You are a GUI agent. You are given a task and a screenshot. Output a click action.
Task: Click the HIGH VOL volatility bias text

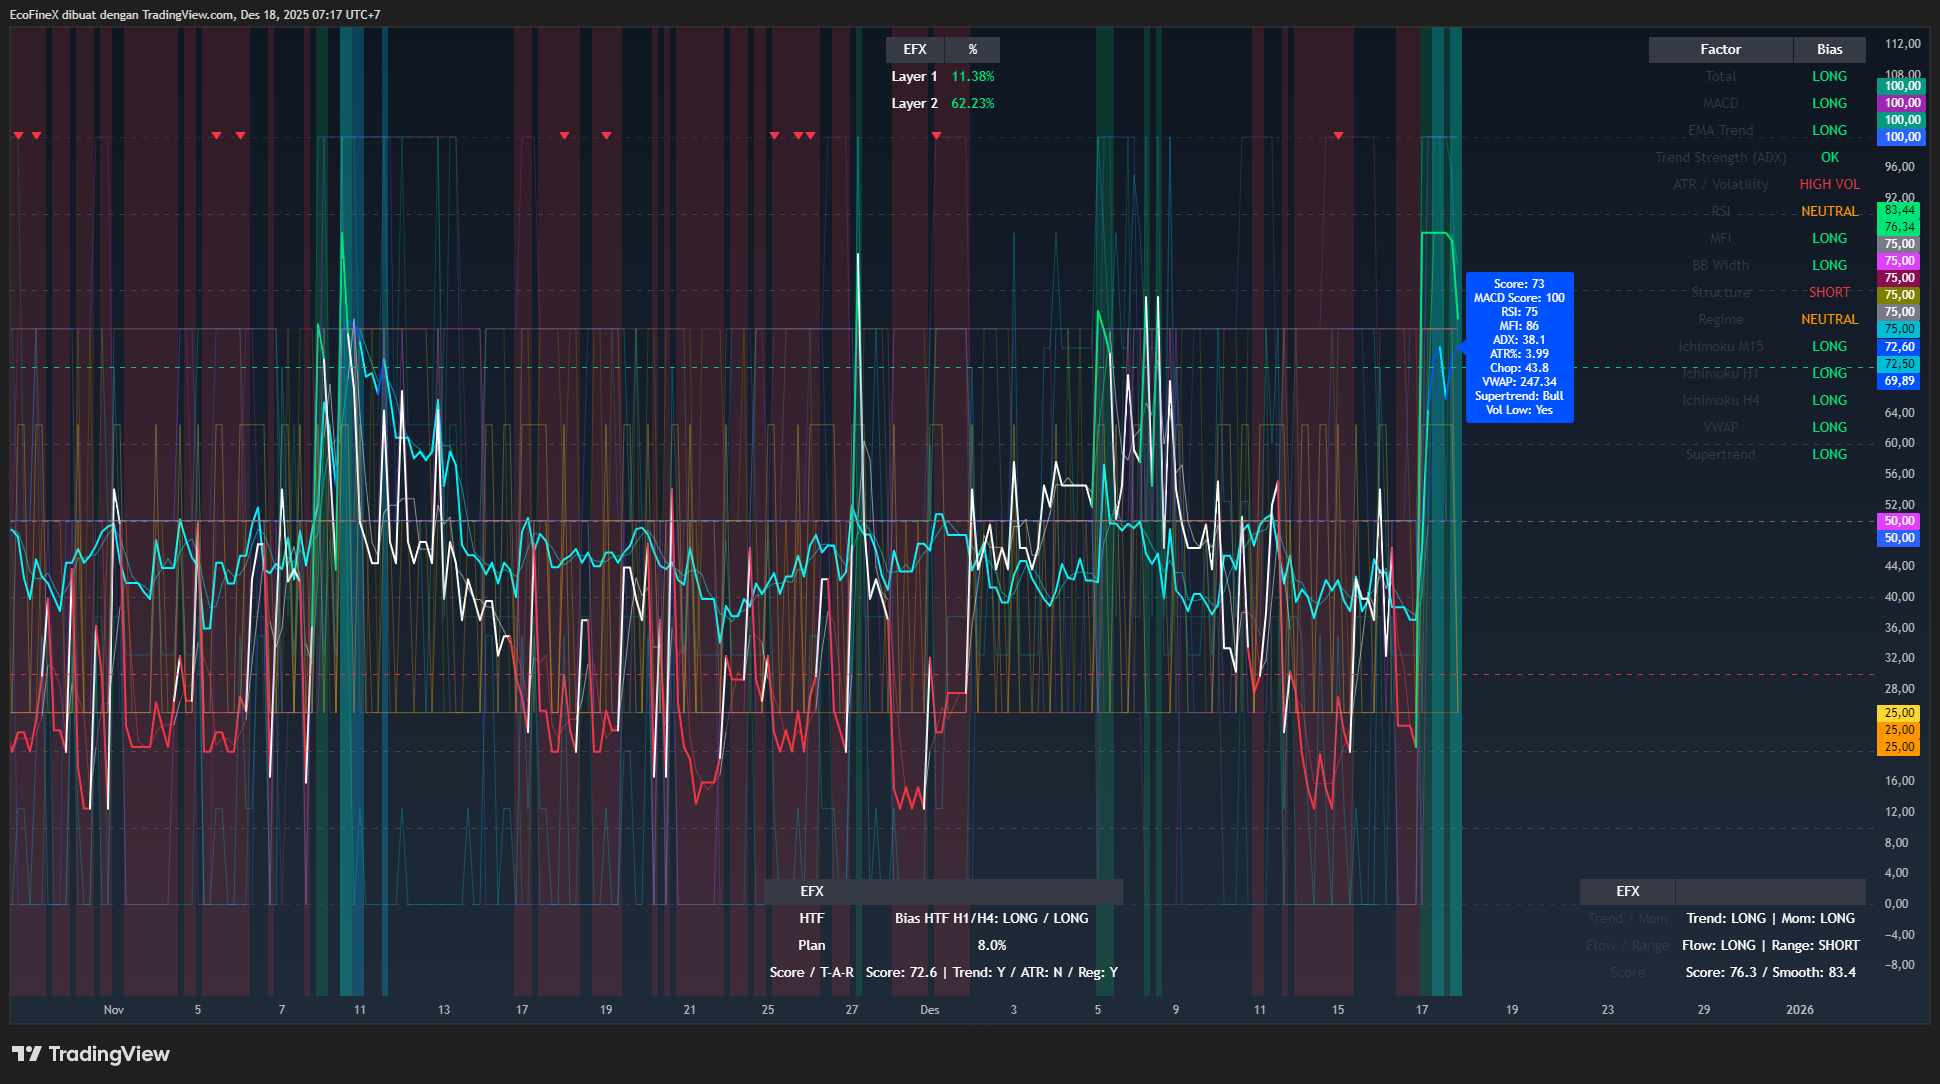pos(1829,184)
